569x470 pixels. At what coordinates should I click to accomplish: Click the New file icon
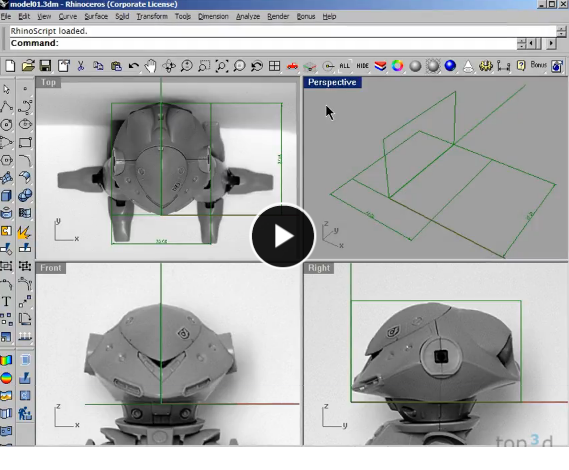[x=10, y=66]
